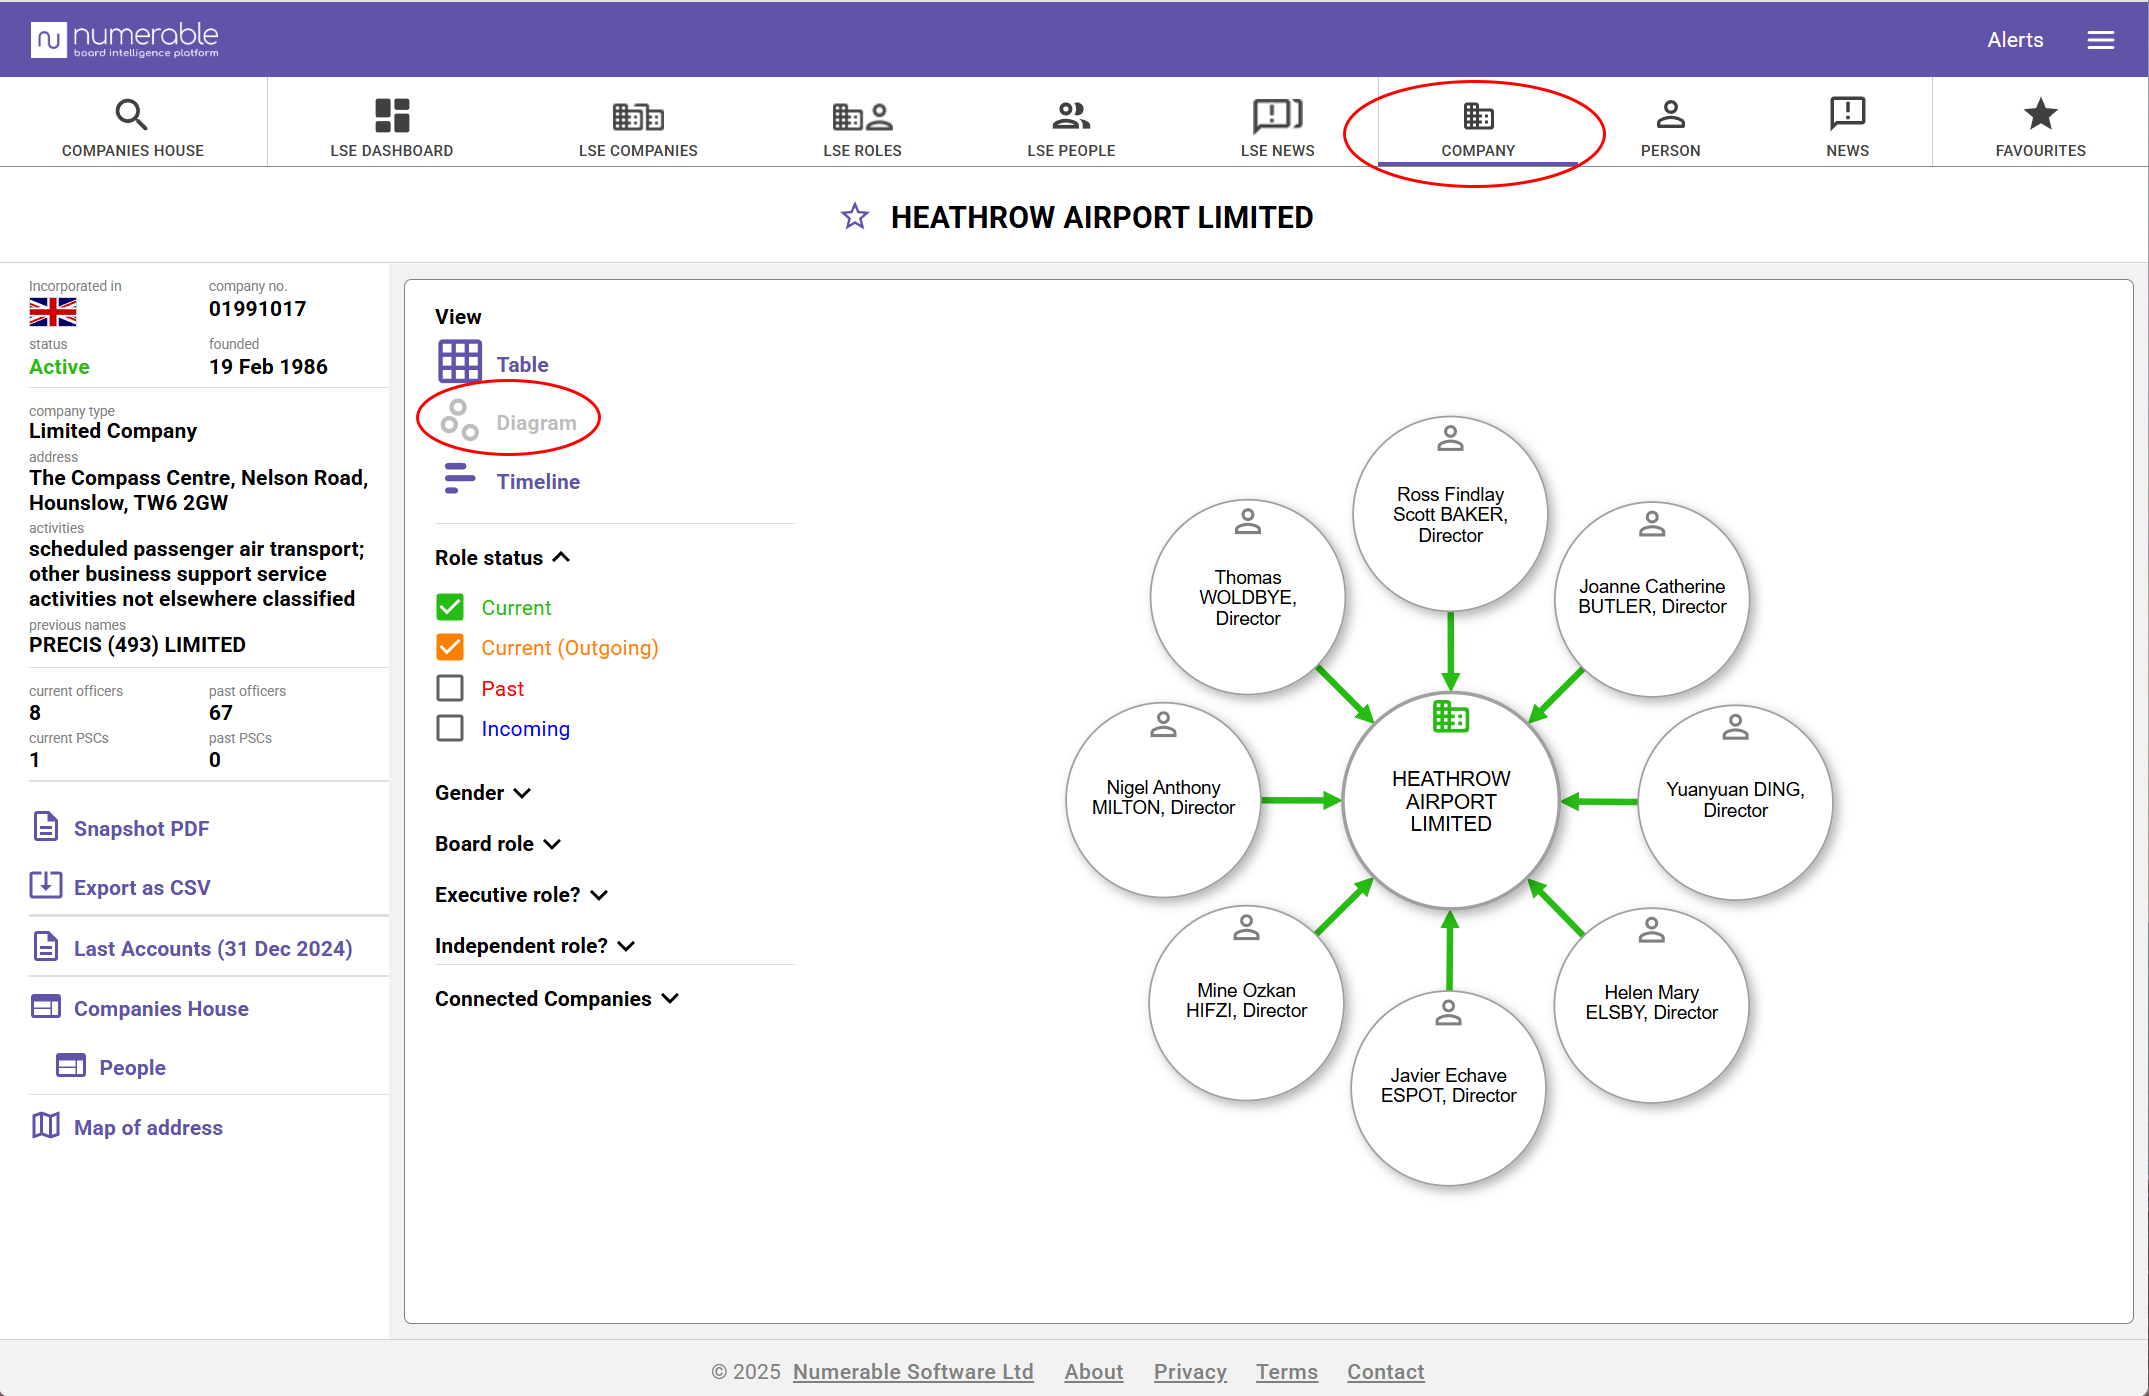Enable the Past role status checkbox
The width and height of the screenshot is (2149, 1396).
(450, 688)
